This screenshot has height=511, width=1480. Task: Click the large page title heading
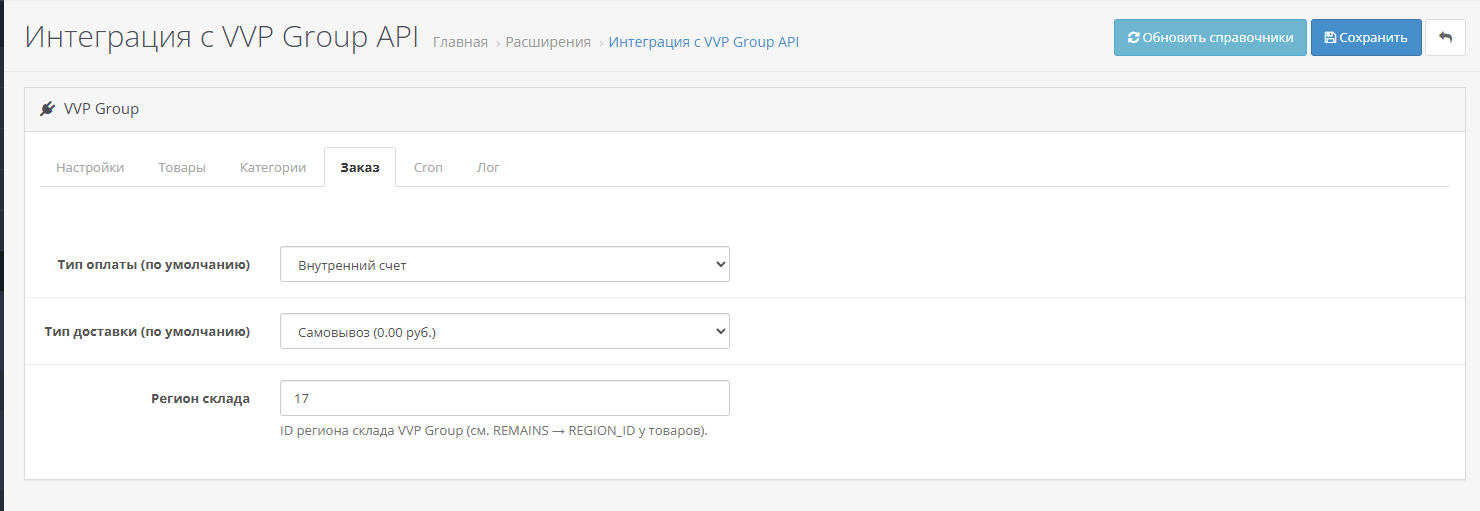221,36
